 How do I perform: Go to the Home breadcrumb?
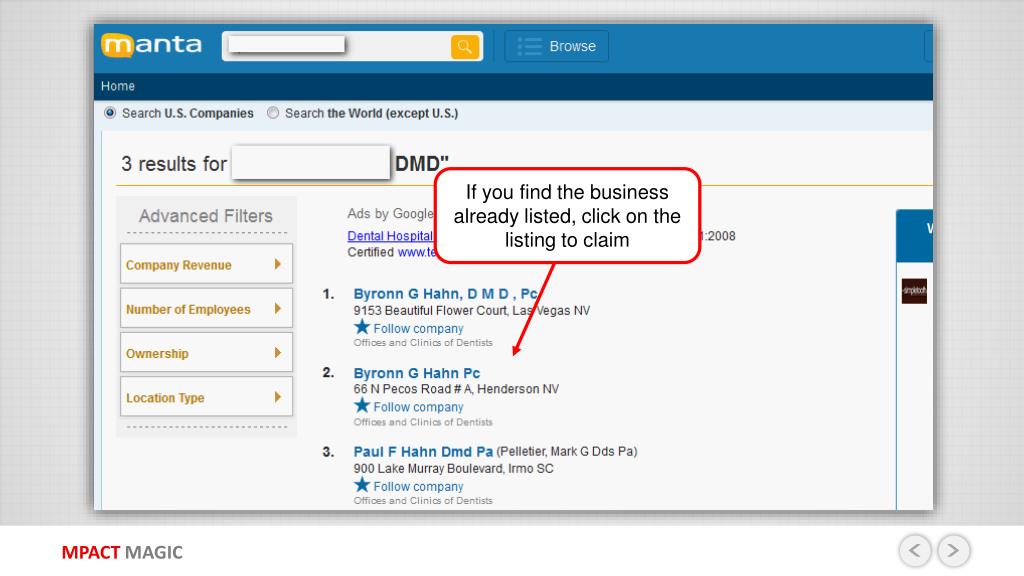click(118, 86)
